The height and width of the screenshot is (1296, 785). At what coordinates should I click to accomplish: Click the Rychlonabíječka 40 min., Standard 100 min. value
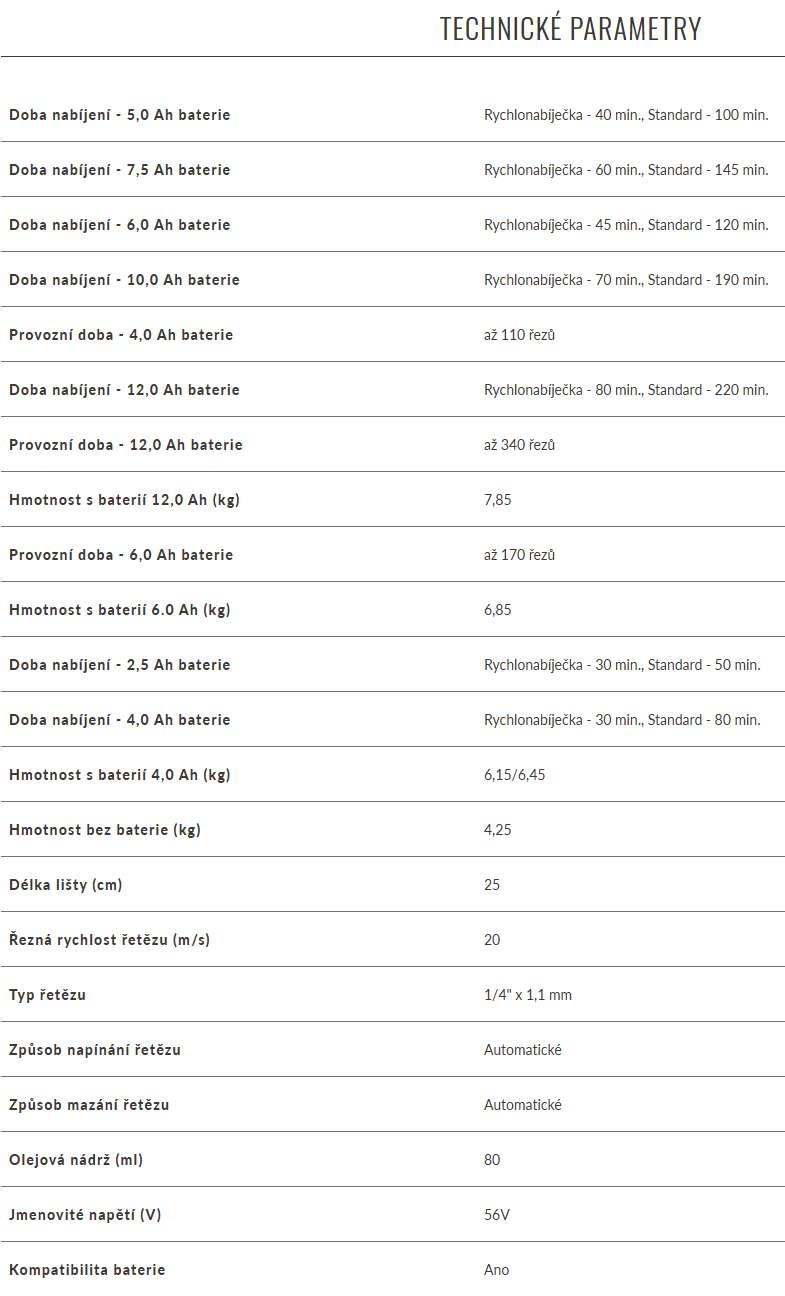coord(626,115)
